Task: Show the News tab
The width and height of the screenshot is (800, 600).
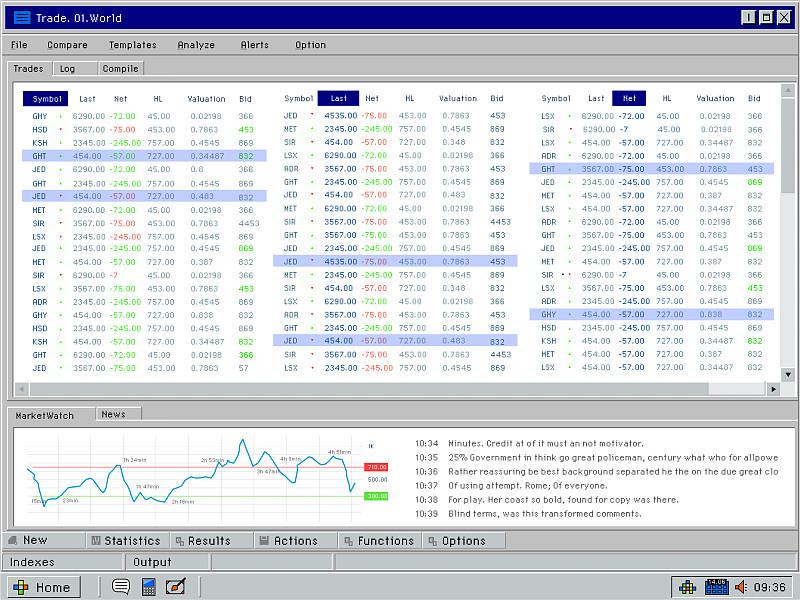Action: tap(118, 414)
